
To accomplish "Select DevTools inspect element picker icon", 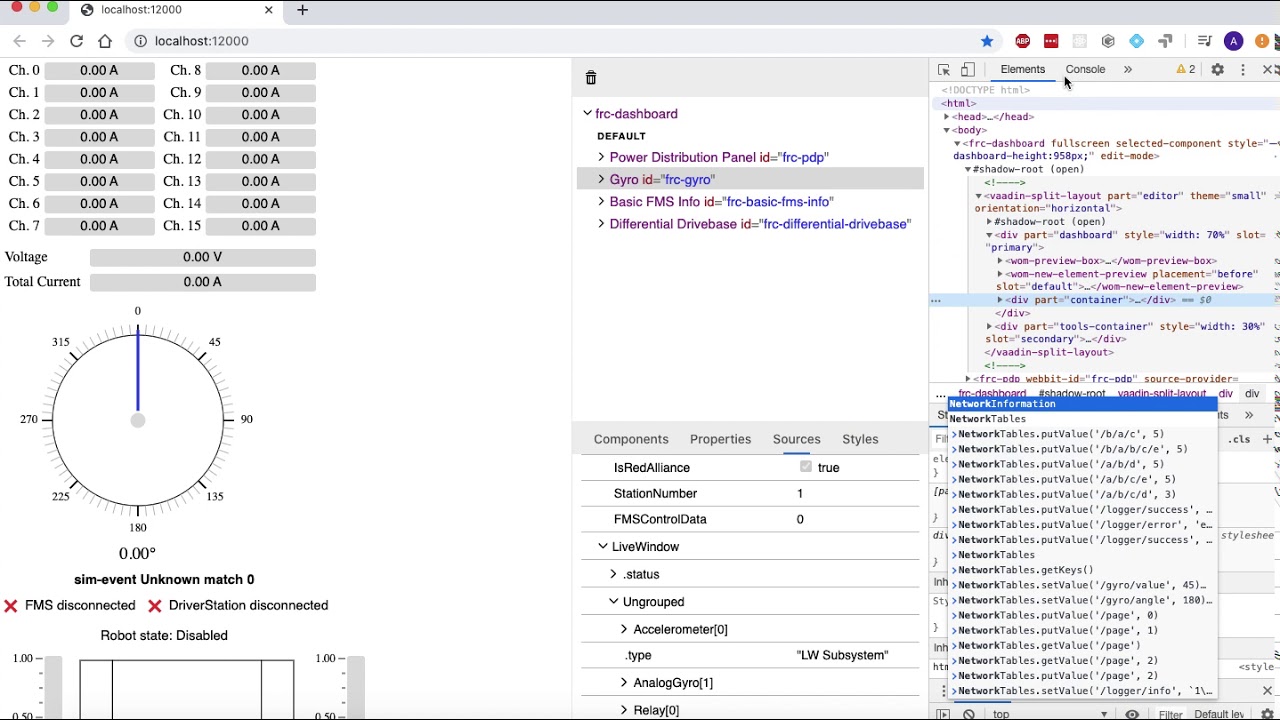I will tap(943, 70).
